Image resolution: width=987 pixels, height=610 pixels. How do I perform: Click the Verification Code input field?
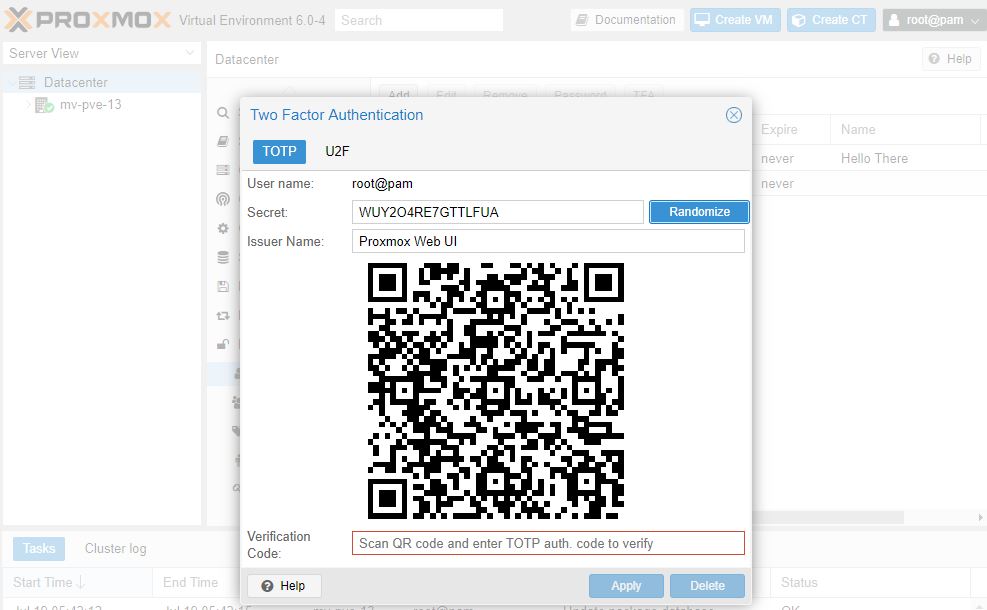click(x=548, y=543)
